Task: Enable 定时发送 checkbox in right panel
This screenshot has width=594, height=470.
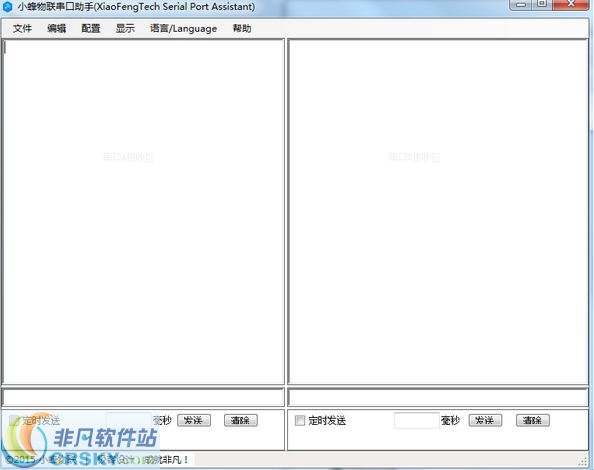Action: click(300, 420)
